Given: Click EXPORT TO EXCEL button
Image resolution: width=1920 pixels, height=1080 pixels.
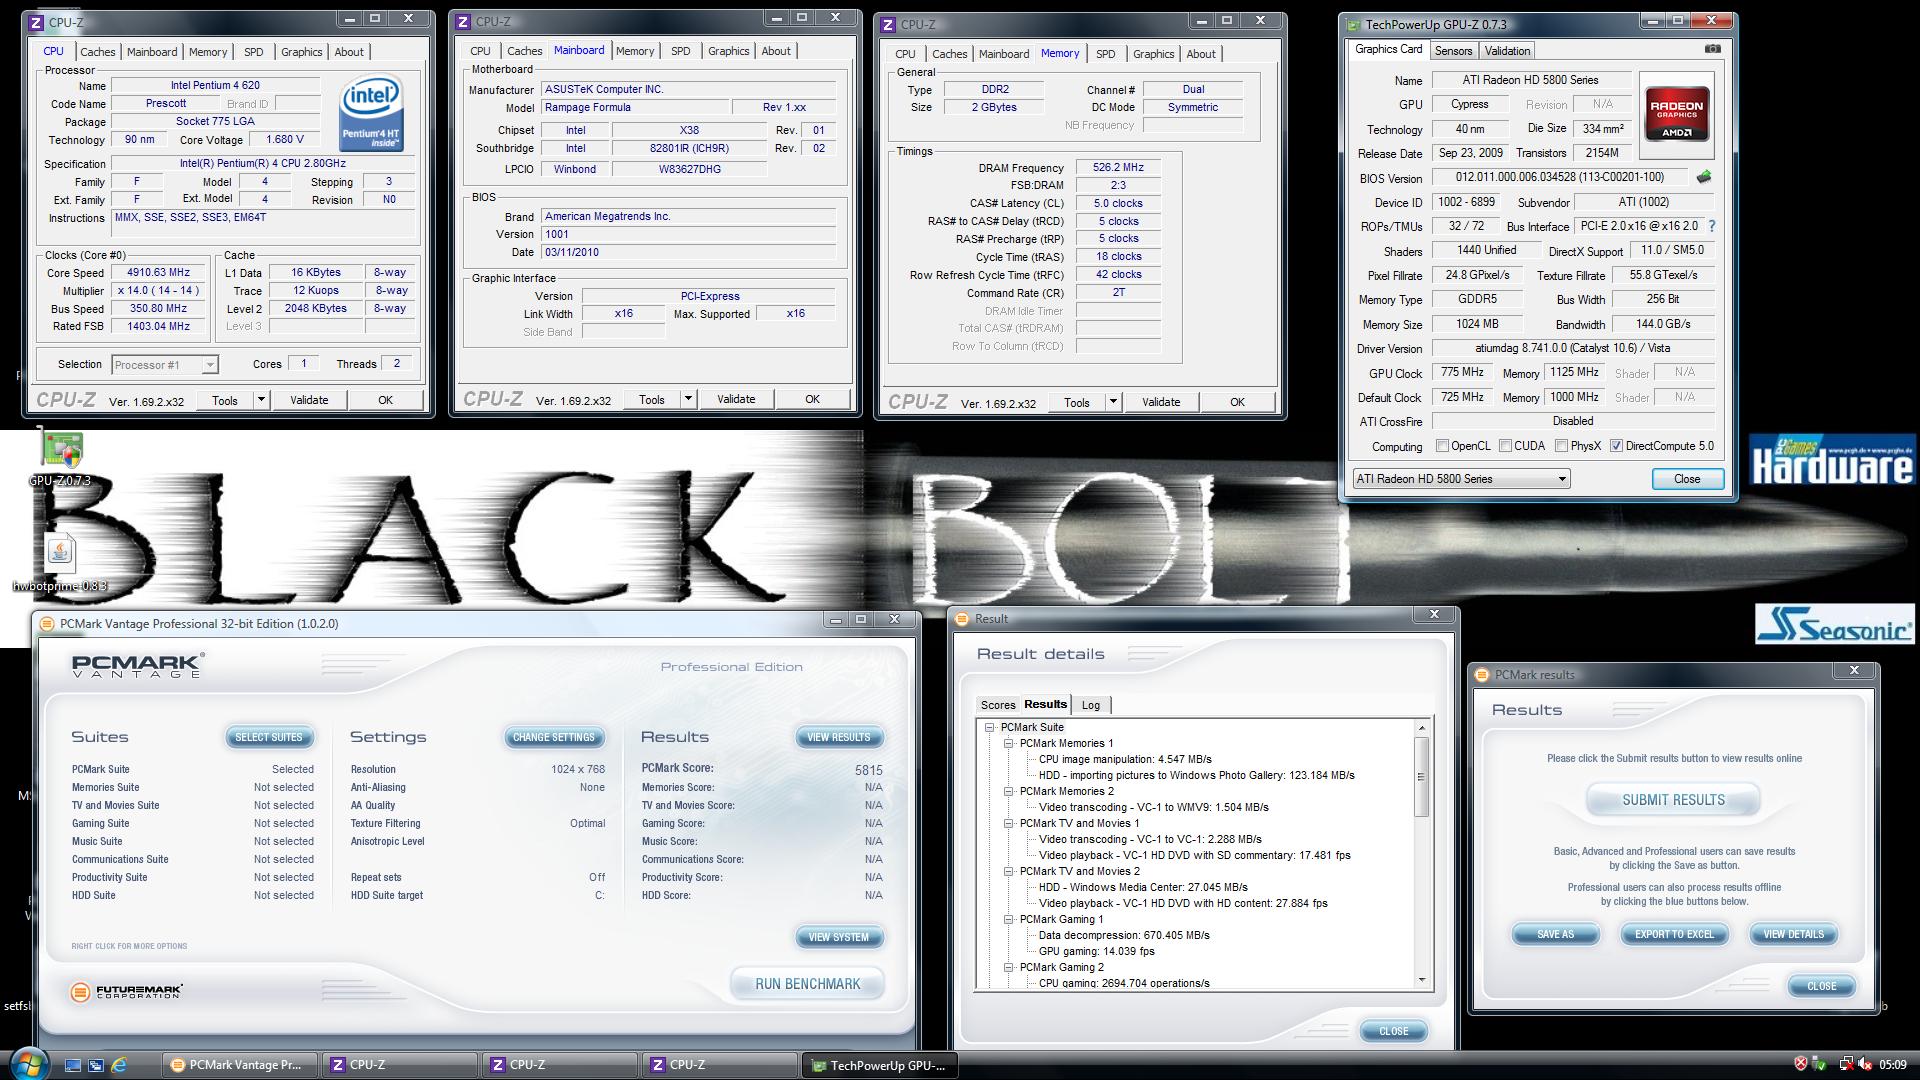Looking at the screenshot, I should click(x=1674, y=934).
